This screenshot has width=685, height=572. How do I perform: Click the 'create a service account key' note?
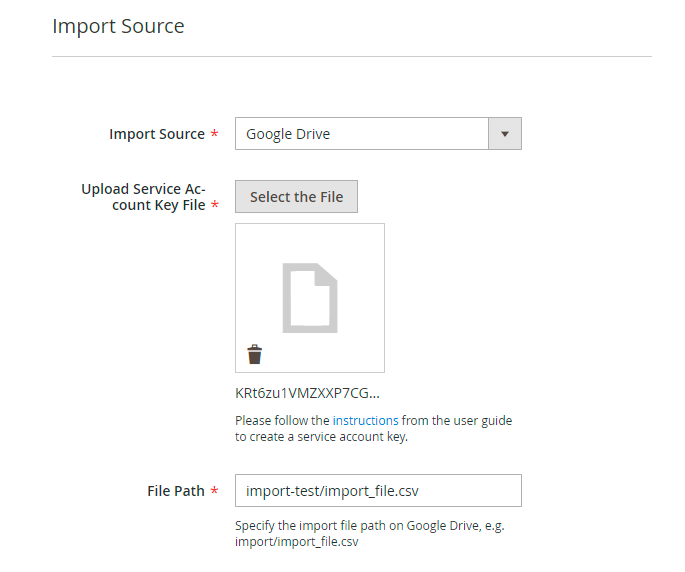pos(321,437)
